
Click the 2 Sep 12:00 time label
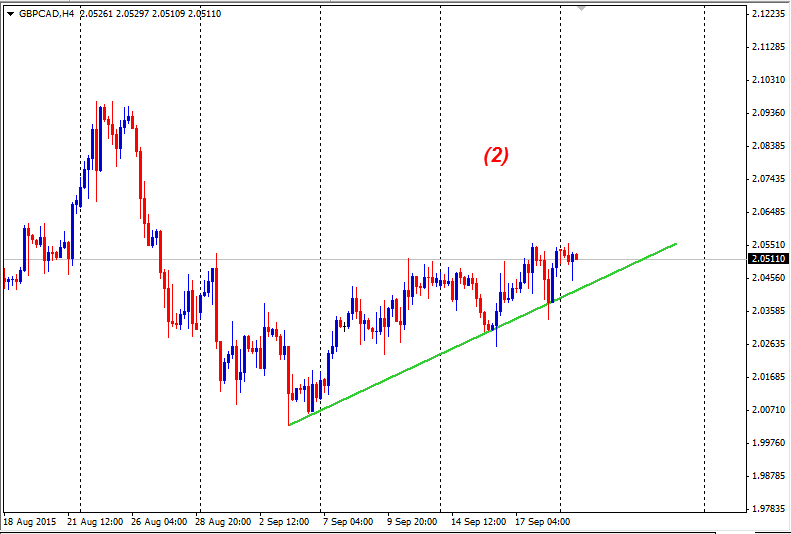click(x=284, y=521)
